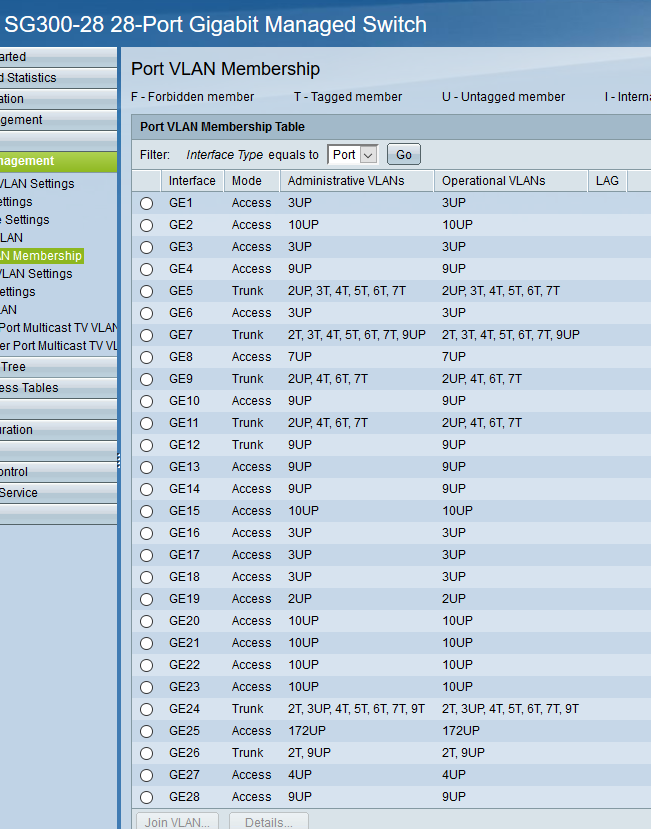Select the GE24 radio button
Image resolution: width=651 pixels, height=829 pixels.
(x=146, y=709)
